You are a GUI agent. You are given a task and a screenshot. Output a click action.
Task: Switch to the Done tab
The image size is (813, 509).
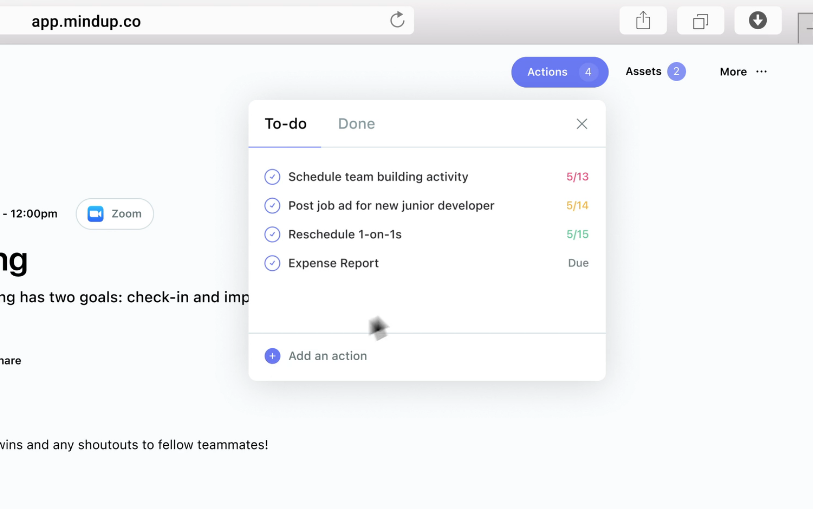tap(356, 124)
